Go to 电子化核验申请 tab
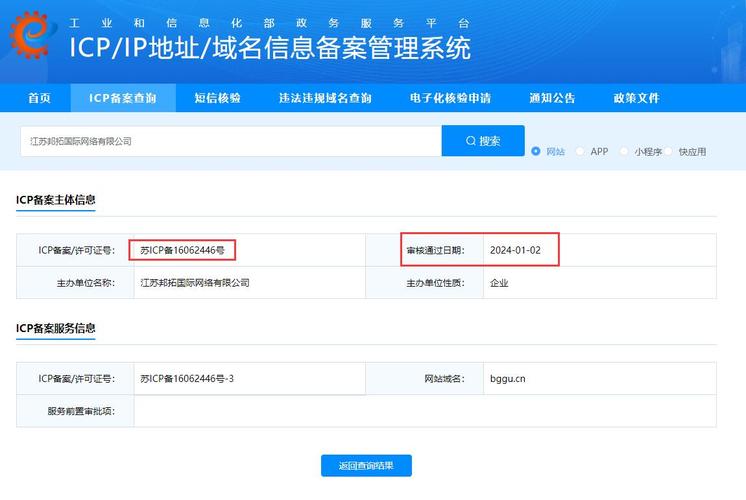The height and width of the screenshot is (500, 746). pos(450,98)
